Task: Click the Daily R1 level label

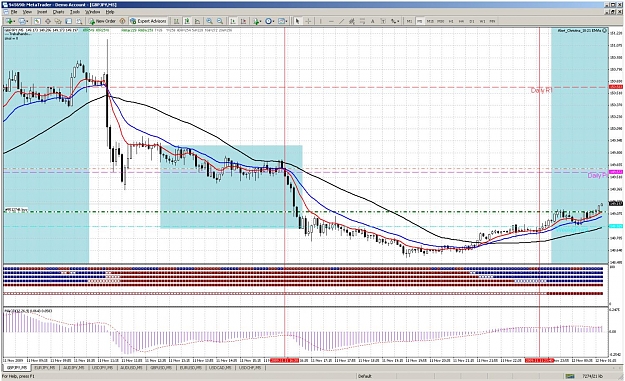Action: point(541,91)
